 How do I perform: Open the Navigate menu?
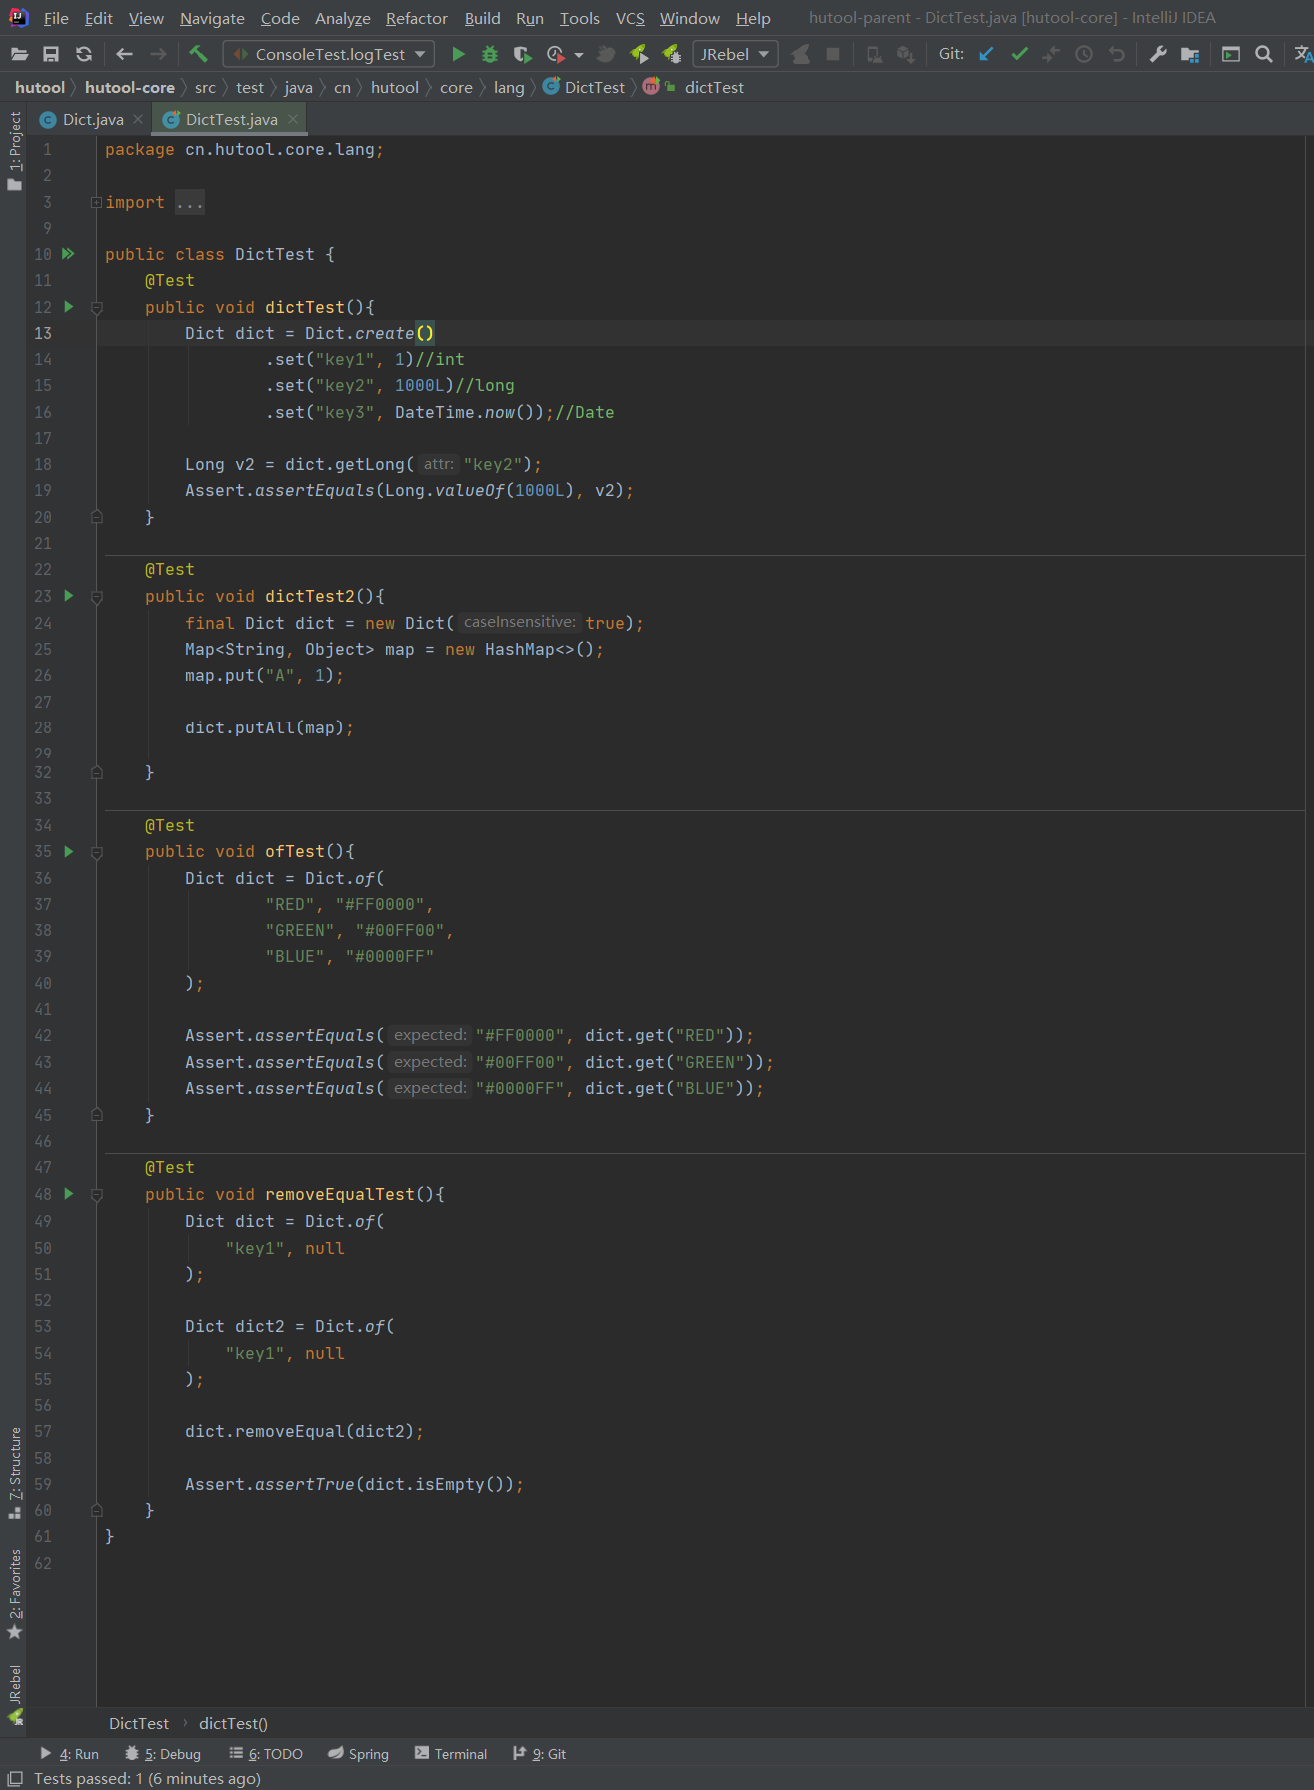[x=212, y=18]
